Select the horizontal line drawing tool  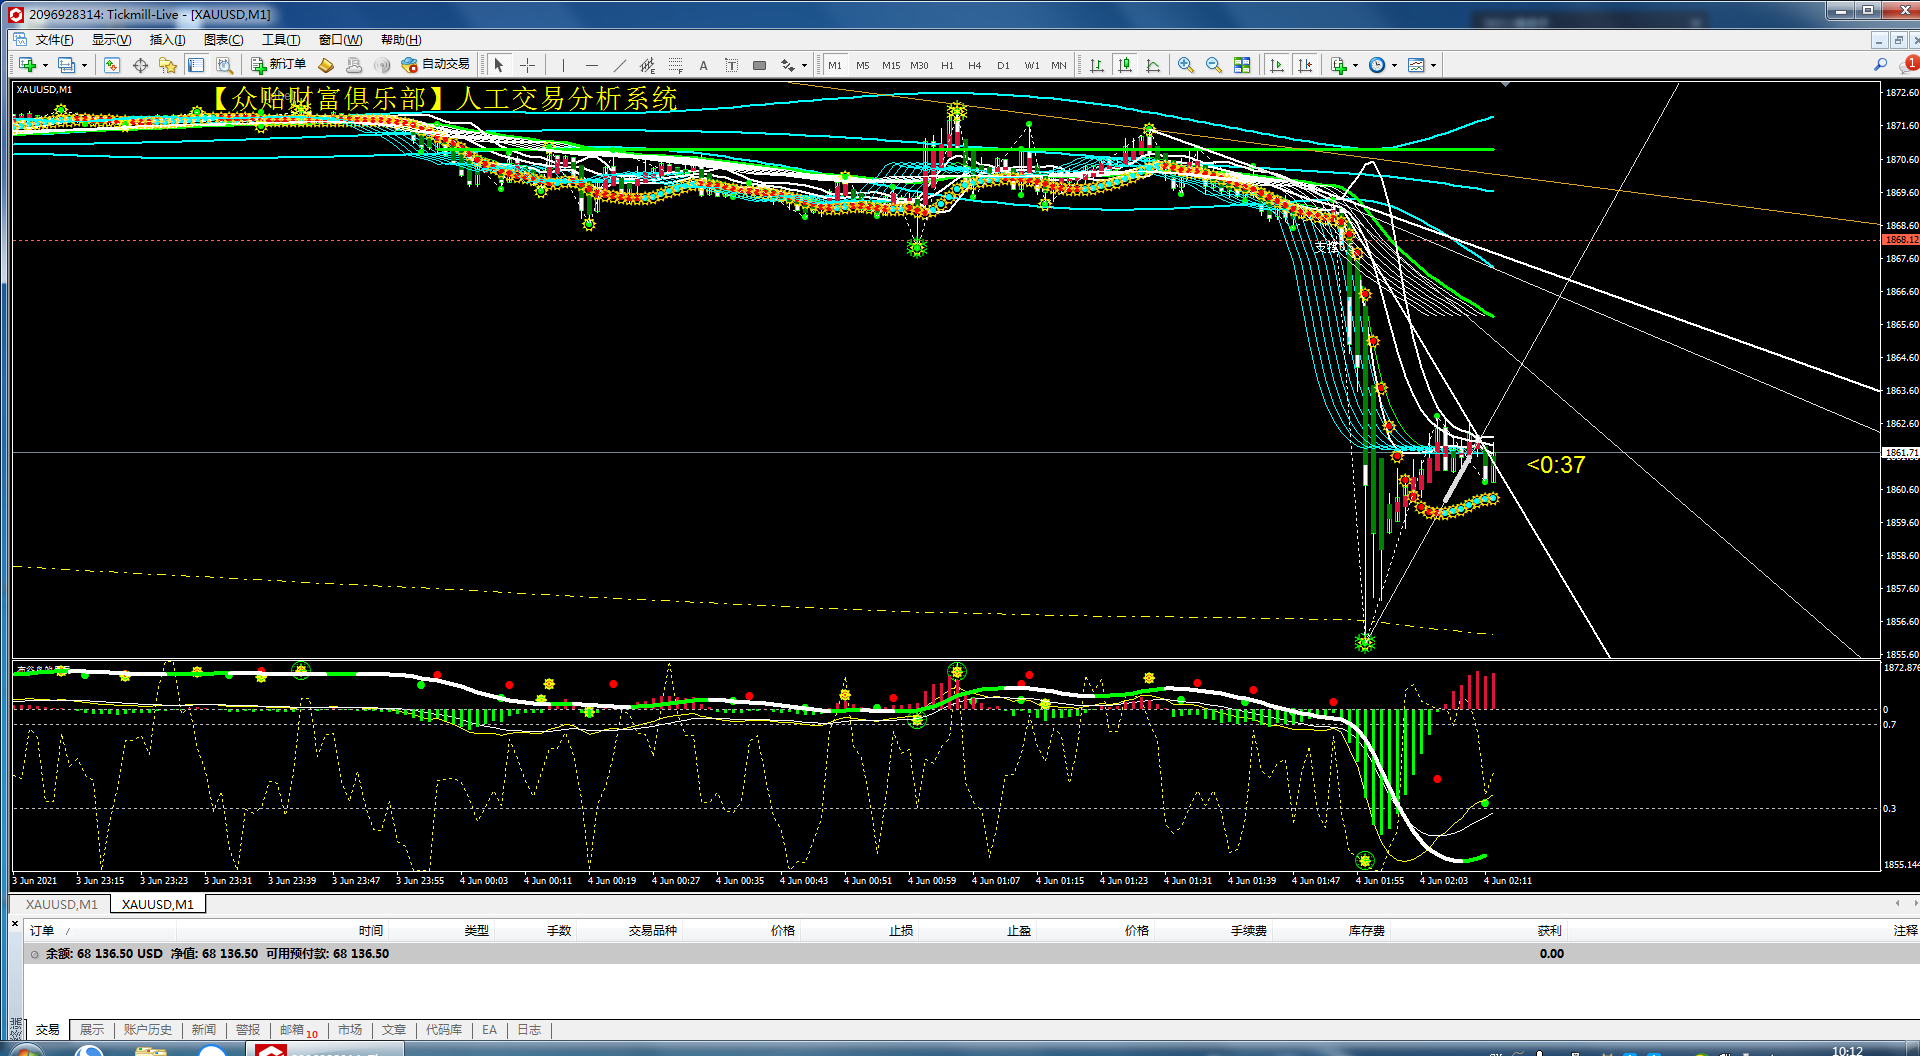(x=591, y=65)
